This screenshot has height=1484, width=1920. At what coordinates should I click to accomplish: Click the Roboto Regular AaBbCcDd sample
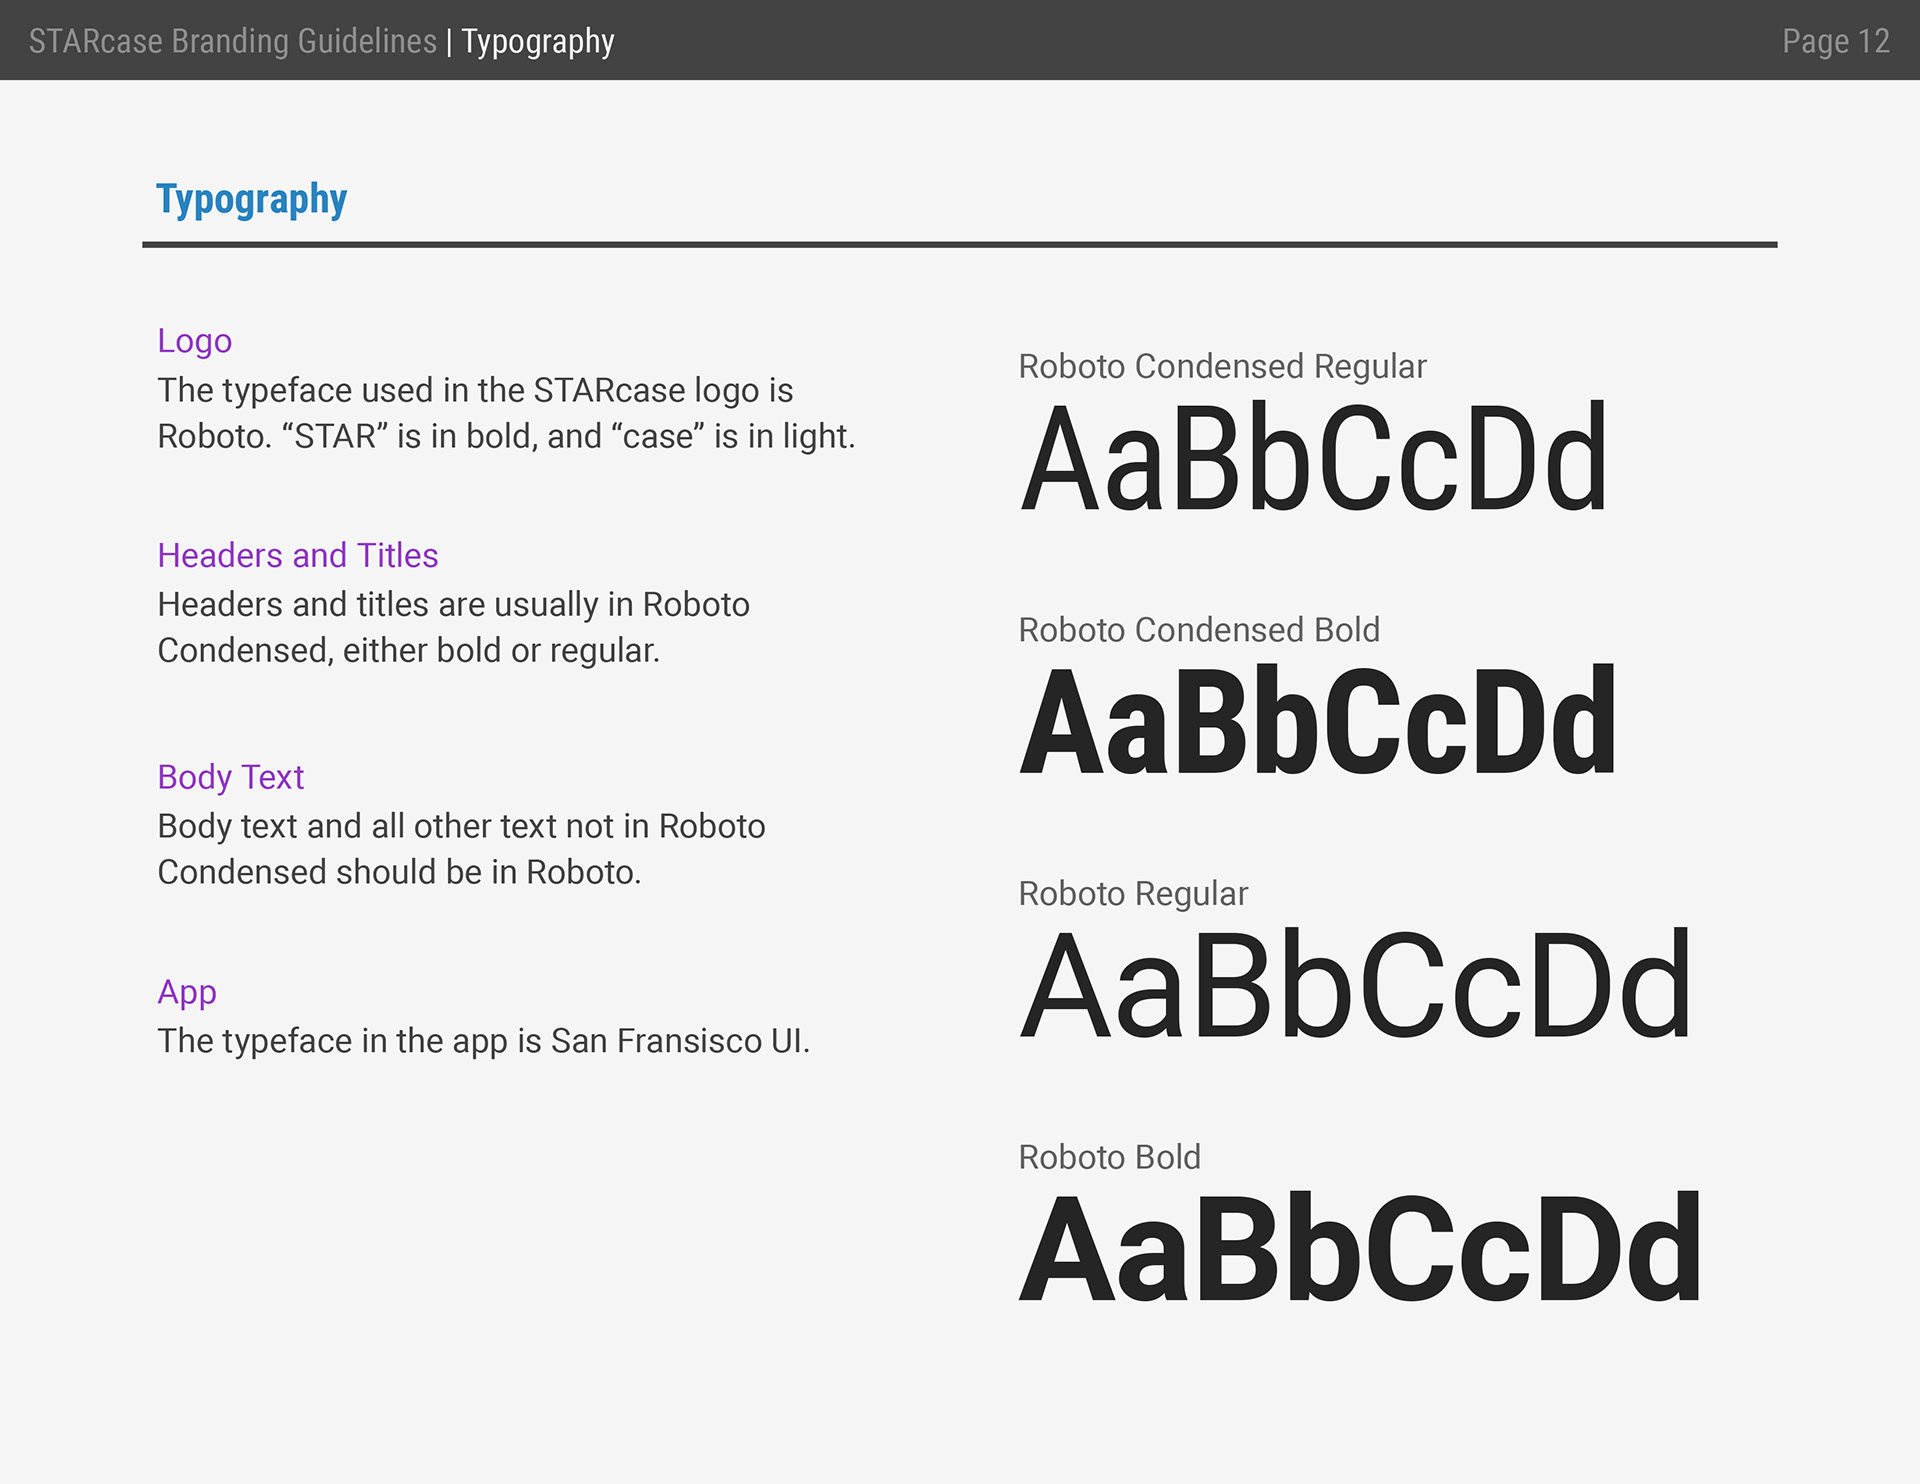(x=1354, y=986)
